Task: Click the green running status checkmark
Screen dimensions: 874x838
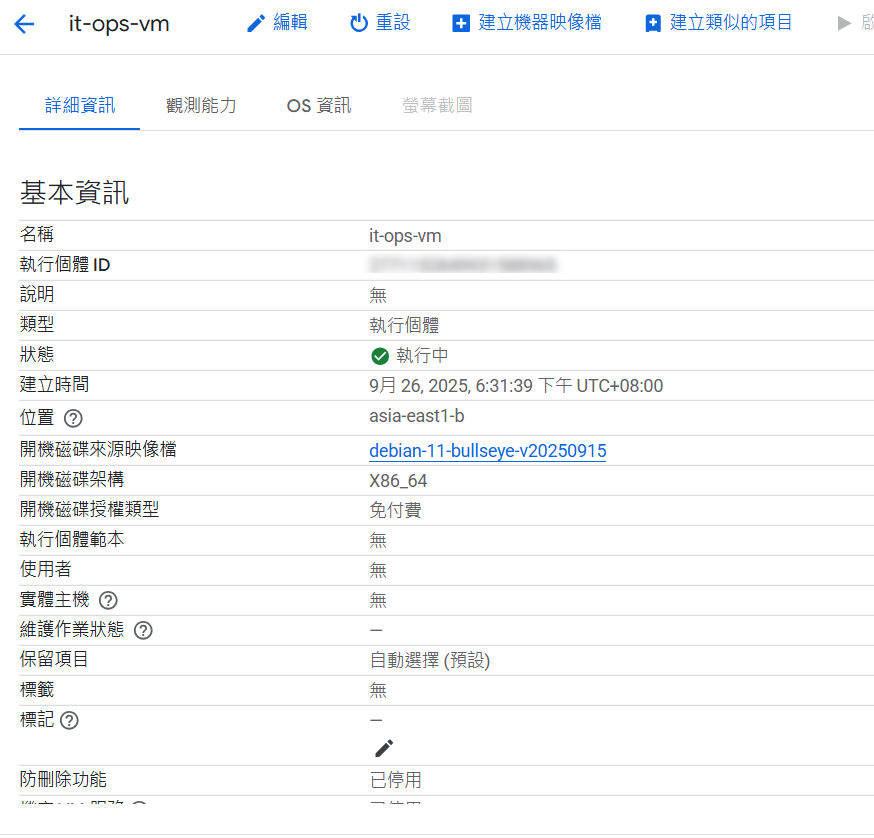Action: point(380,356)
